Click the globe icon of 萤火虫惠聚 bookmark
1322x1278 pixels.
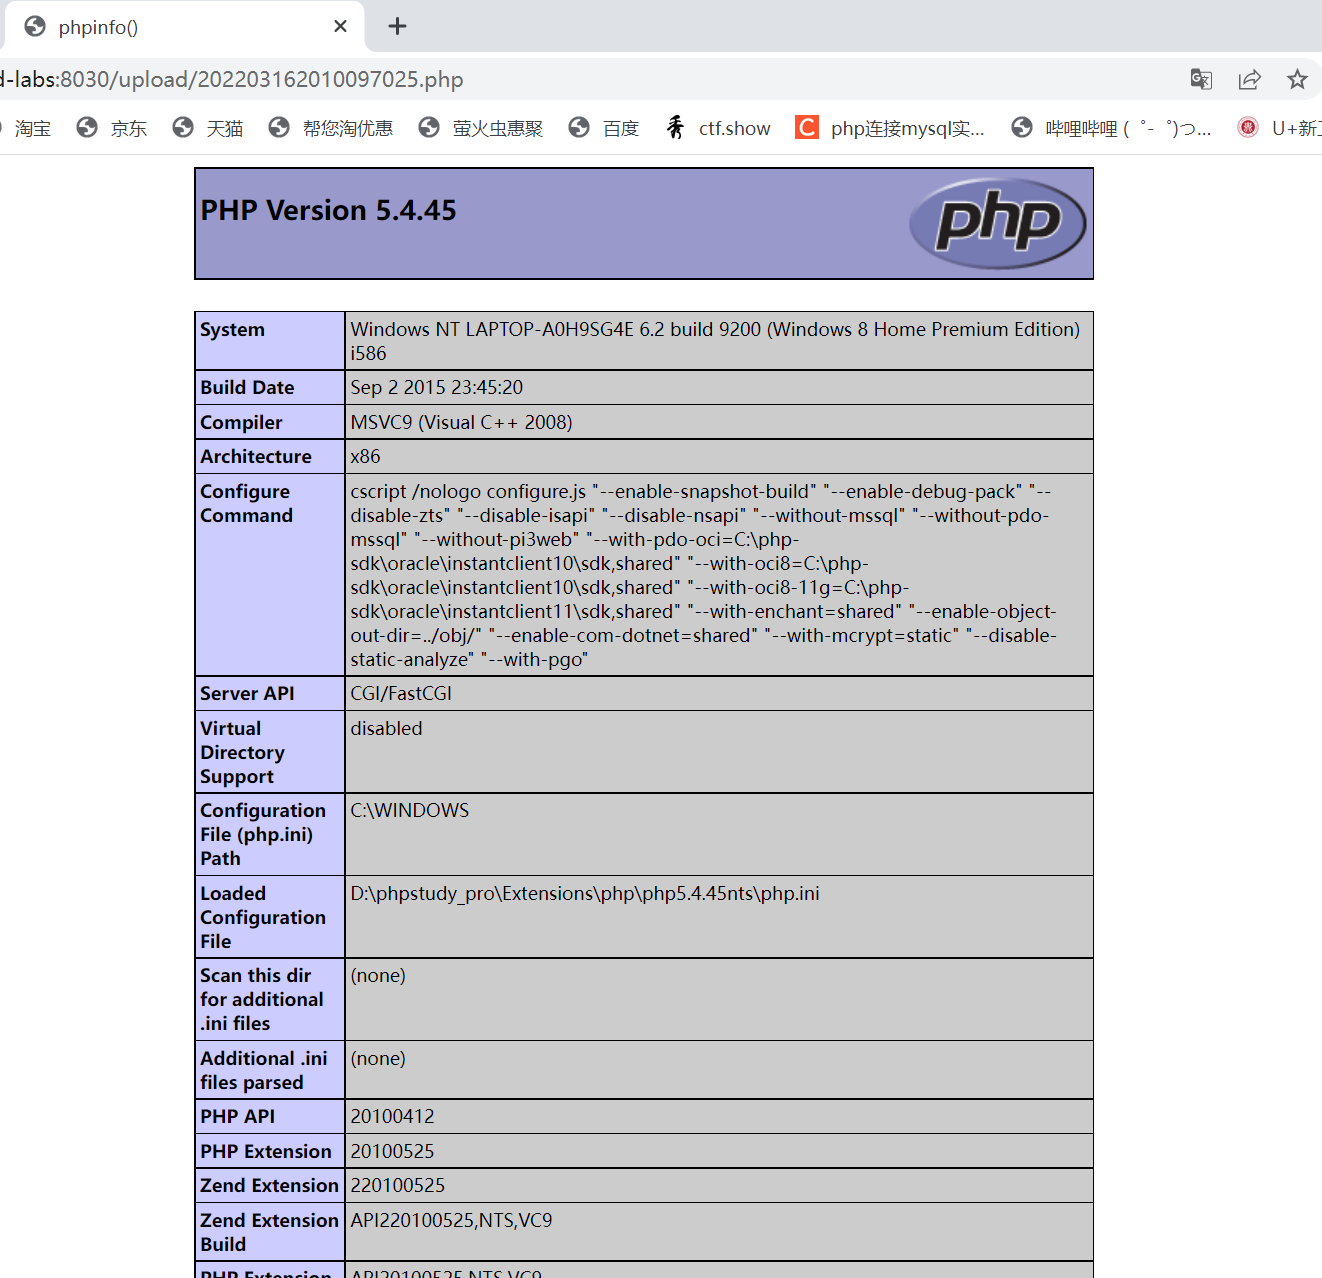click(x=429, y=127)
